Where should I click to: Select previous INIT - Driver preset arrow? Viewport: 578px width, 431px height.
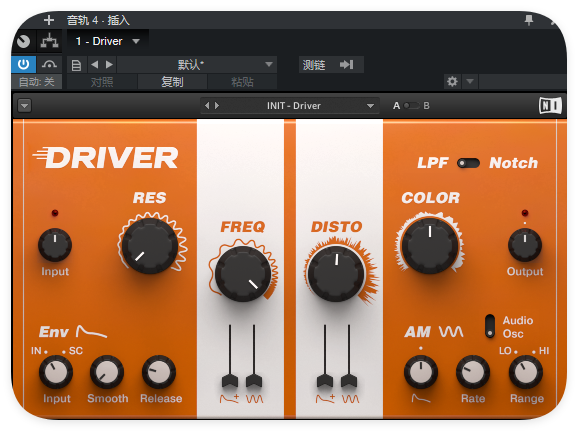[x=207, y=106]
